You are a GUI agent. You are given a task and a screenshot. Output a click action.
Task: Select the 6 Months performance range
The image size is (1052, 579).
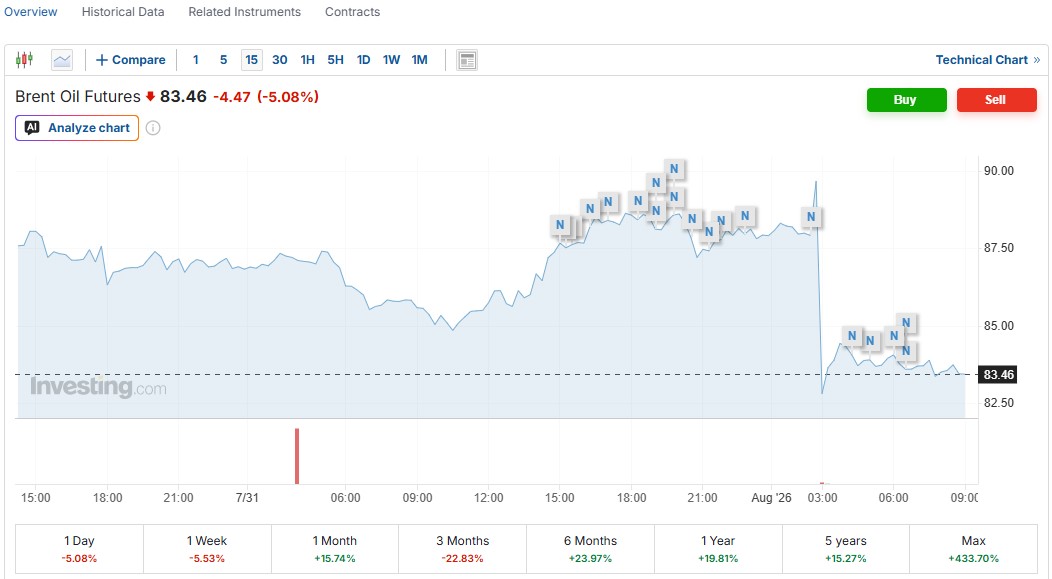click(x=590, y=549)
